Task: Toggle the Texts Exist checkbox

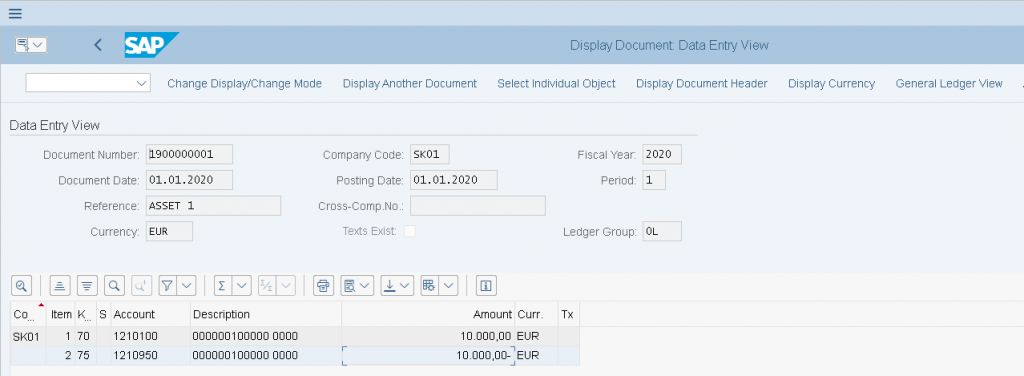Action: click(409, 231)
